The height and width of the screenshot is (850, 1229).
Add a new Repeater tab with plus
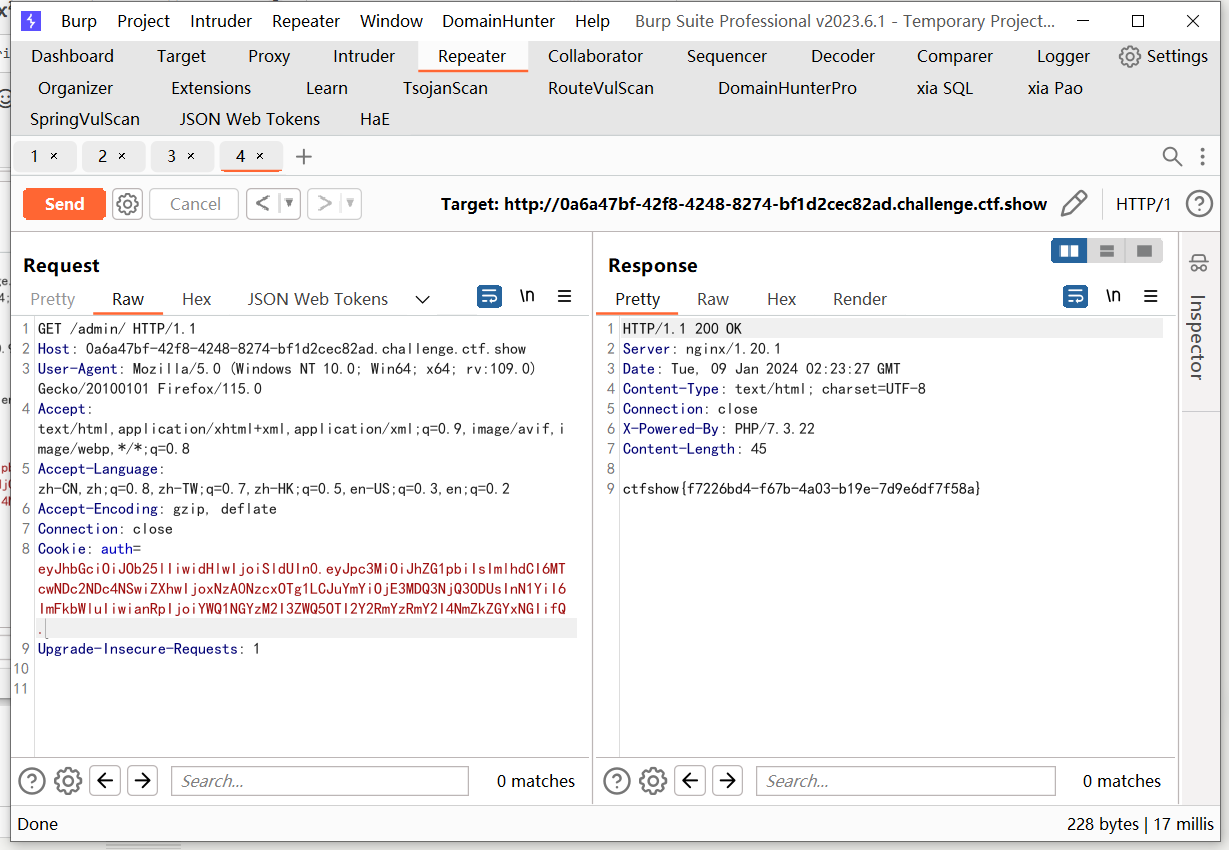[x=304, y=157]
